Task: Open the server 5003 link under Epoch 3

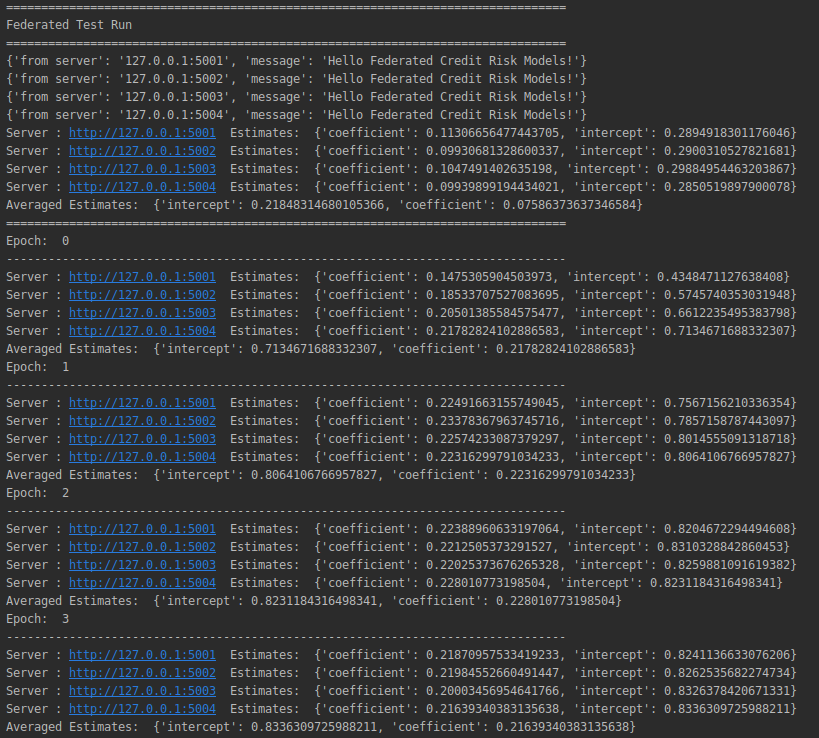Action: (x=142, y=690)
